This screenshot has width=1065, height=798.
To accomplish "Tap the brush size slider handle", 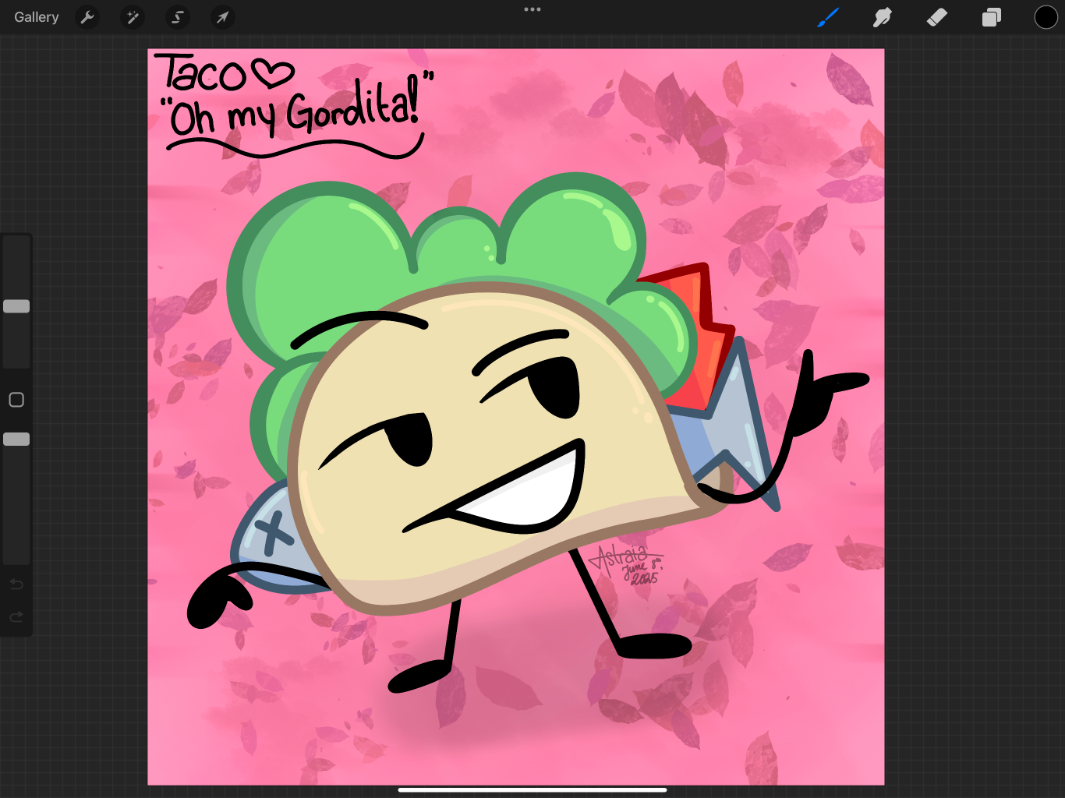I will point(16,306).
